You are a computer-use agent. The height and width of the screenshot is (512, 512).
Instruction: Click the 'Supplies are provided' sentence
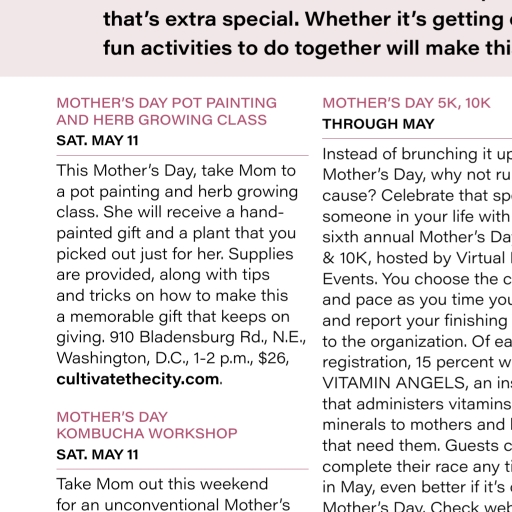pyautogui.click(x=175, y=264)
